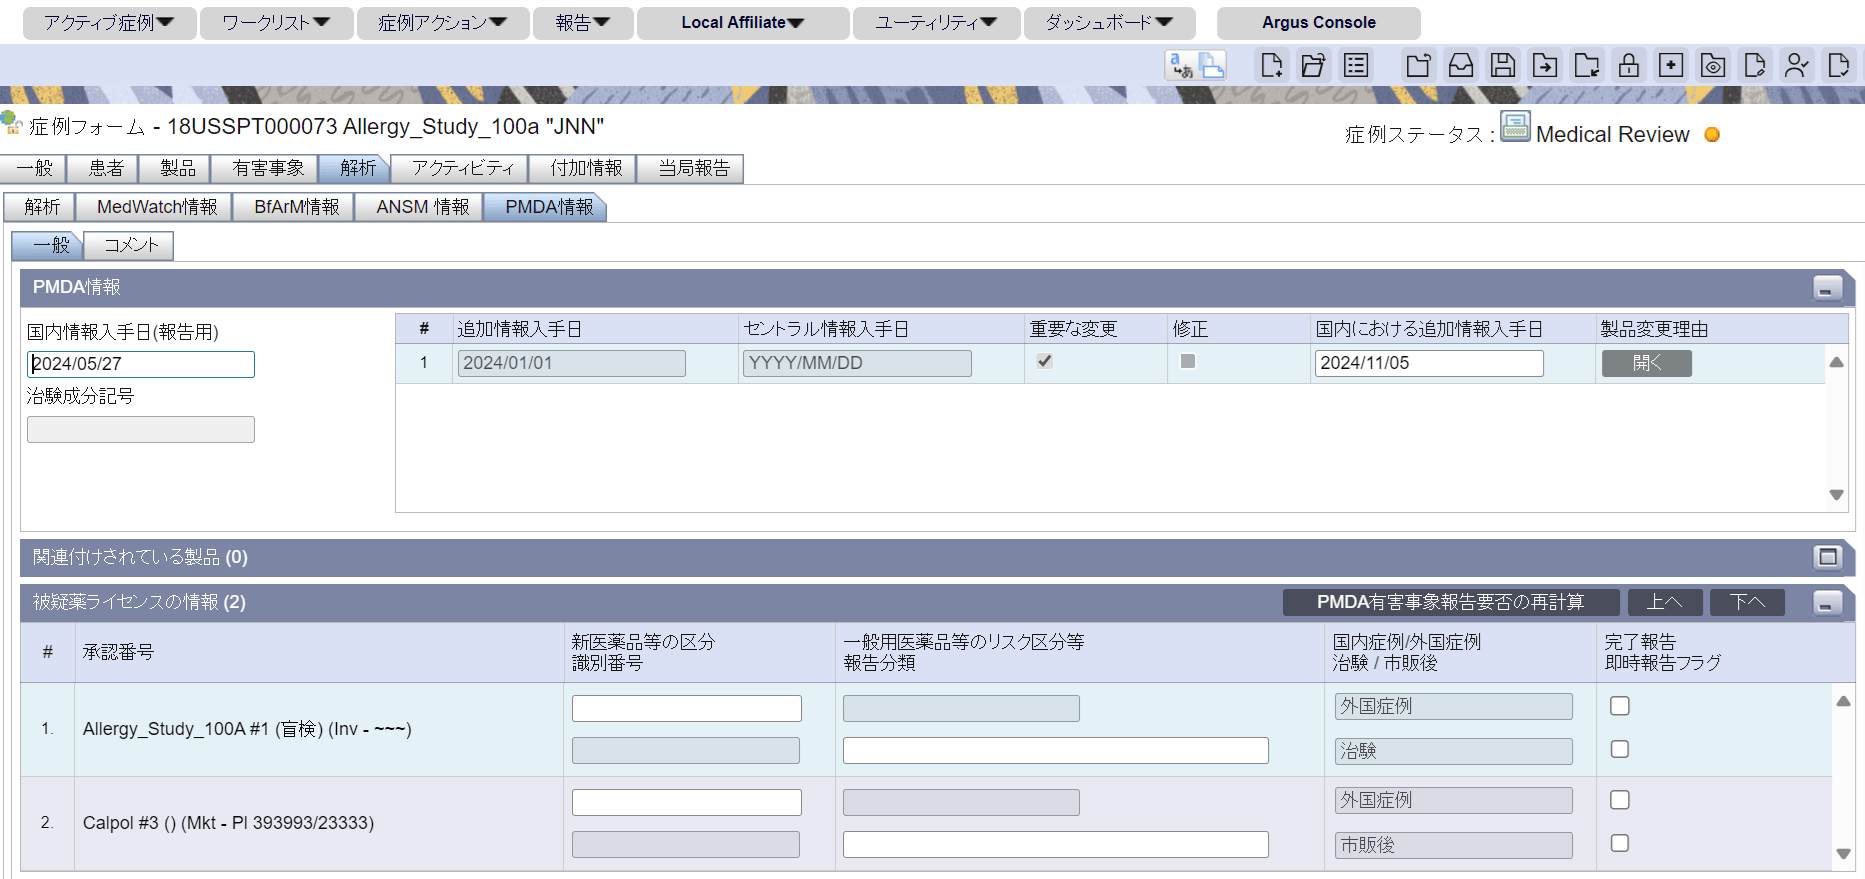Image resolution: width=1865 pixels, height=879 pixels.
Task: Open the アクティブ症例 dropdown menu
Action: [109, 23]
